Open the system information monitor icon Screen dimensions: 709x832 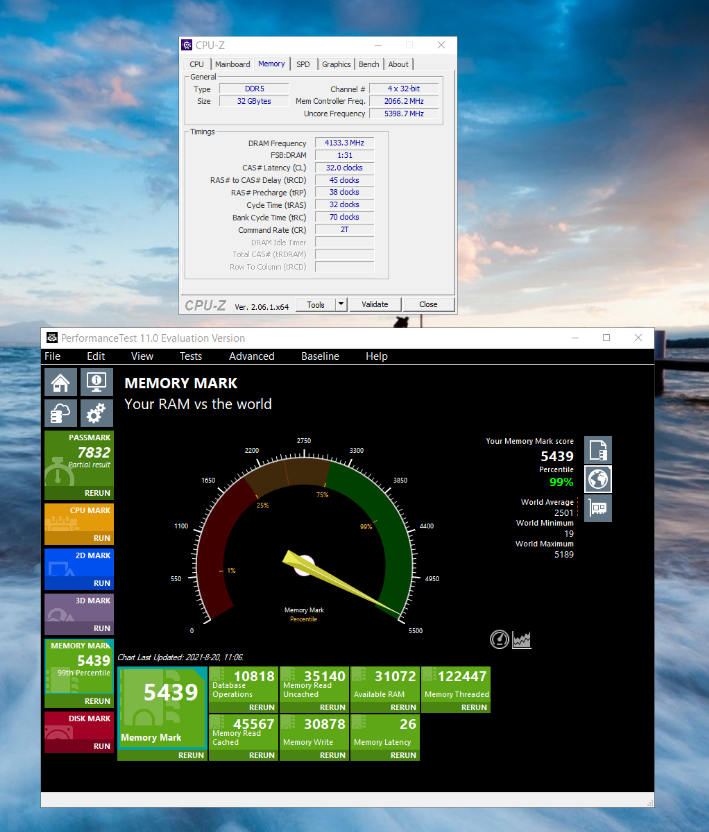coord(97,382)
